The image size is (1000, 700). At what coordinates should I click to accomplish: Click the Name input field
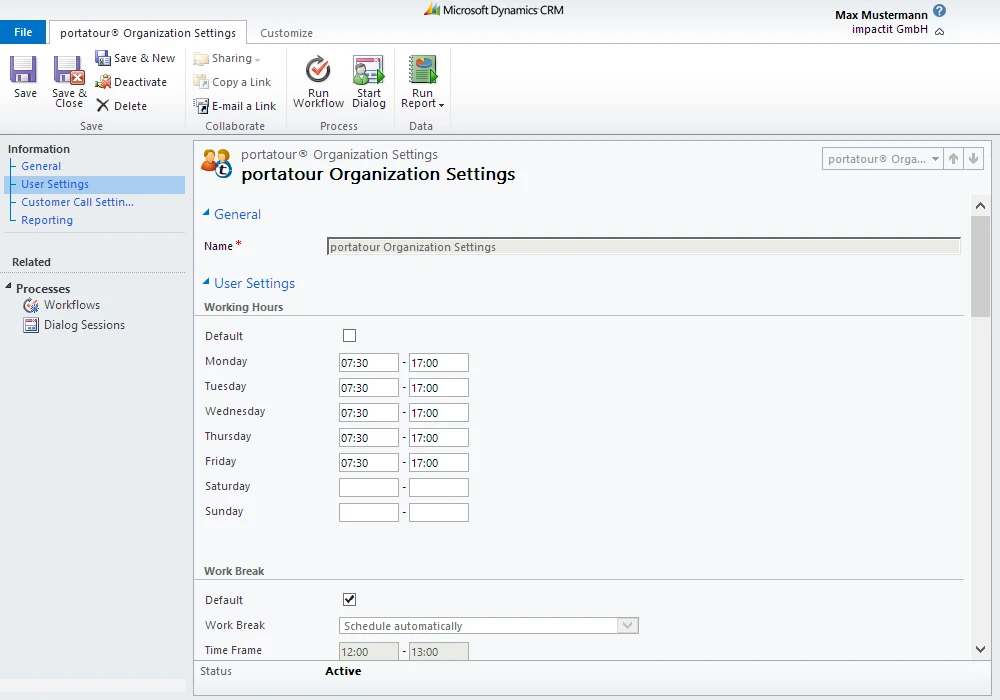tap(643, 247)
